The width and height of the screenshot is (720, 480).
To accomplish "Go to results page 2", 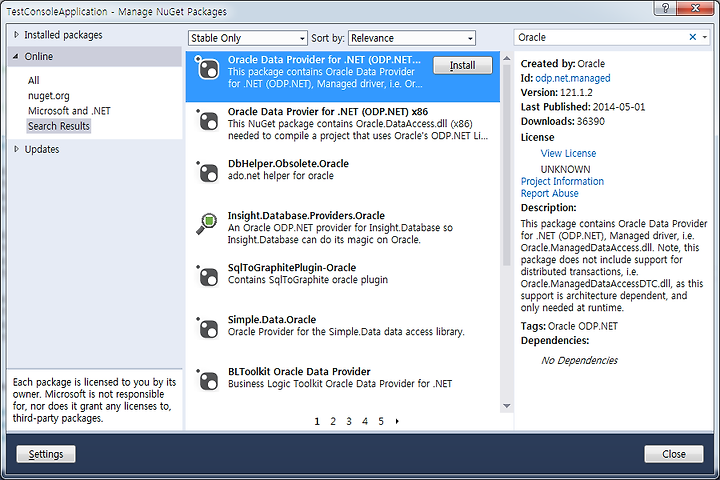I will pos(333,421).
